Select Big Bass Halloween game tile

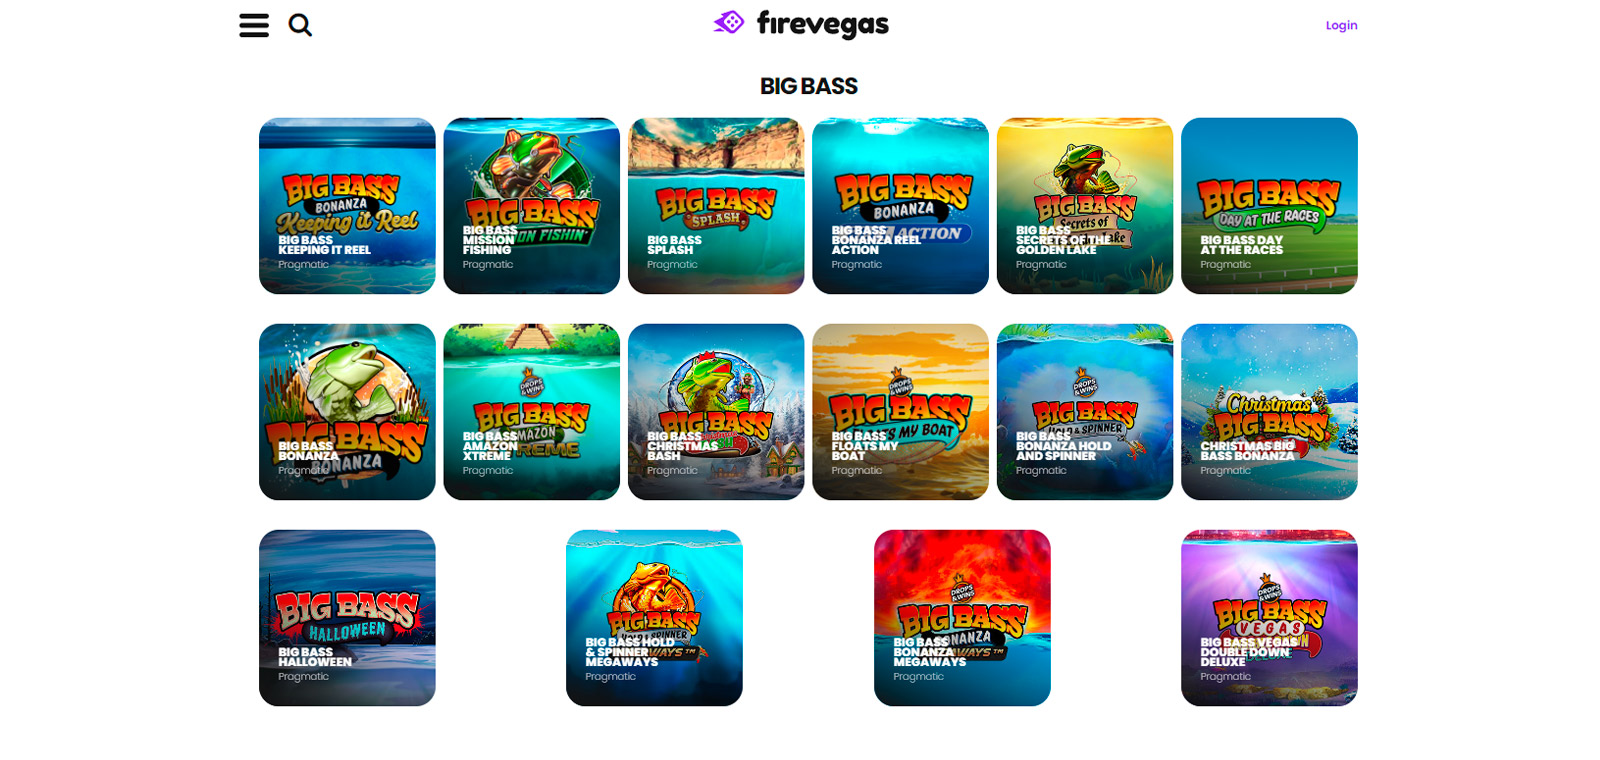tap(347, 618)
